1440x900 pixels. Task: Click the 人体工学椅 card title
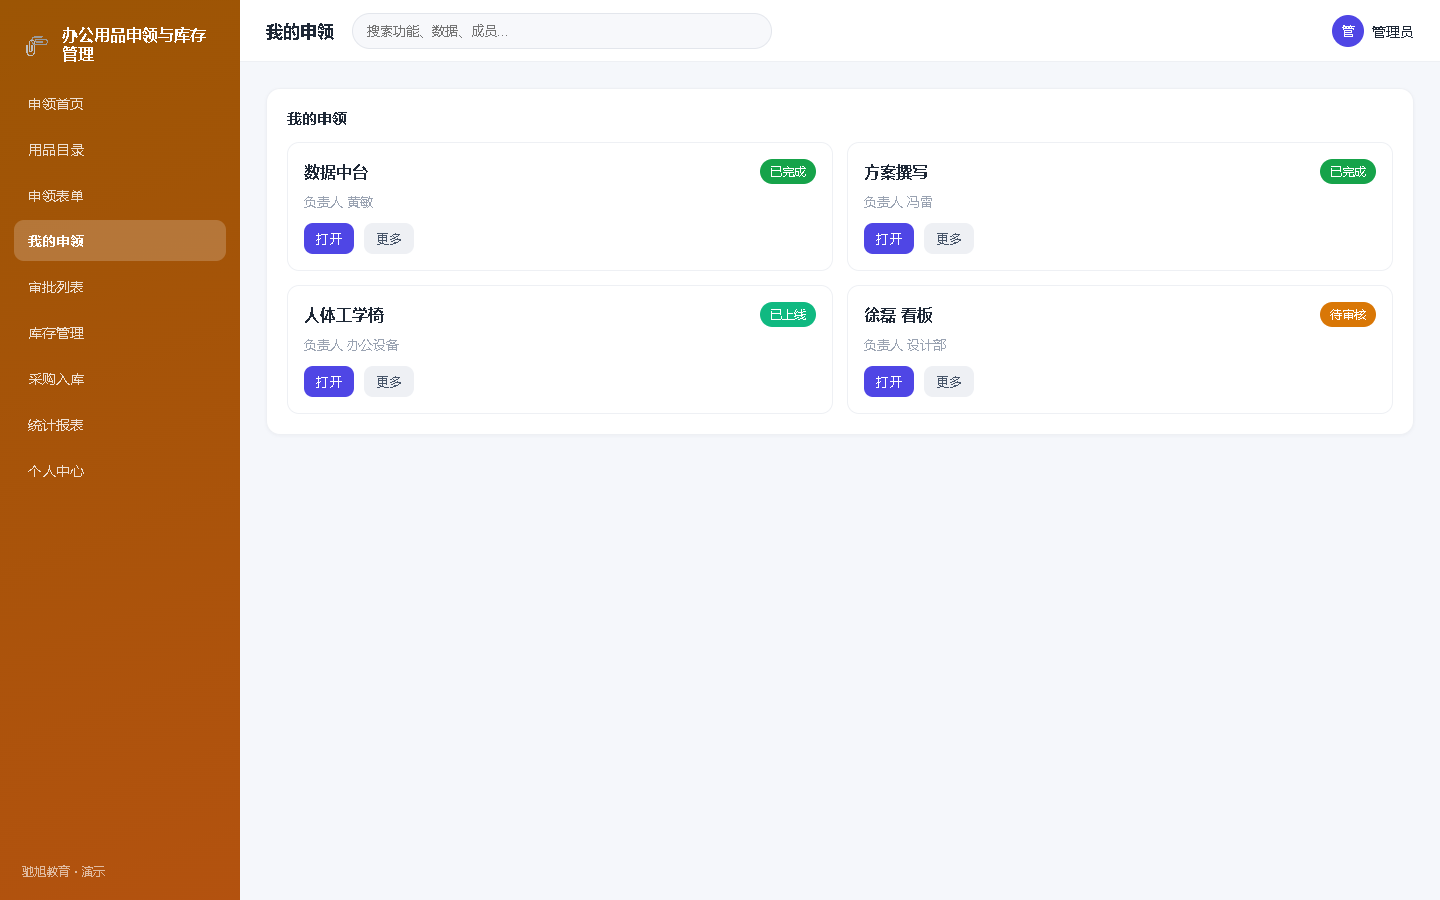click(344, 316)
